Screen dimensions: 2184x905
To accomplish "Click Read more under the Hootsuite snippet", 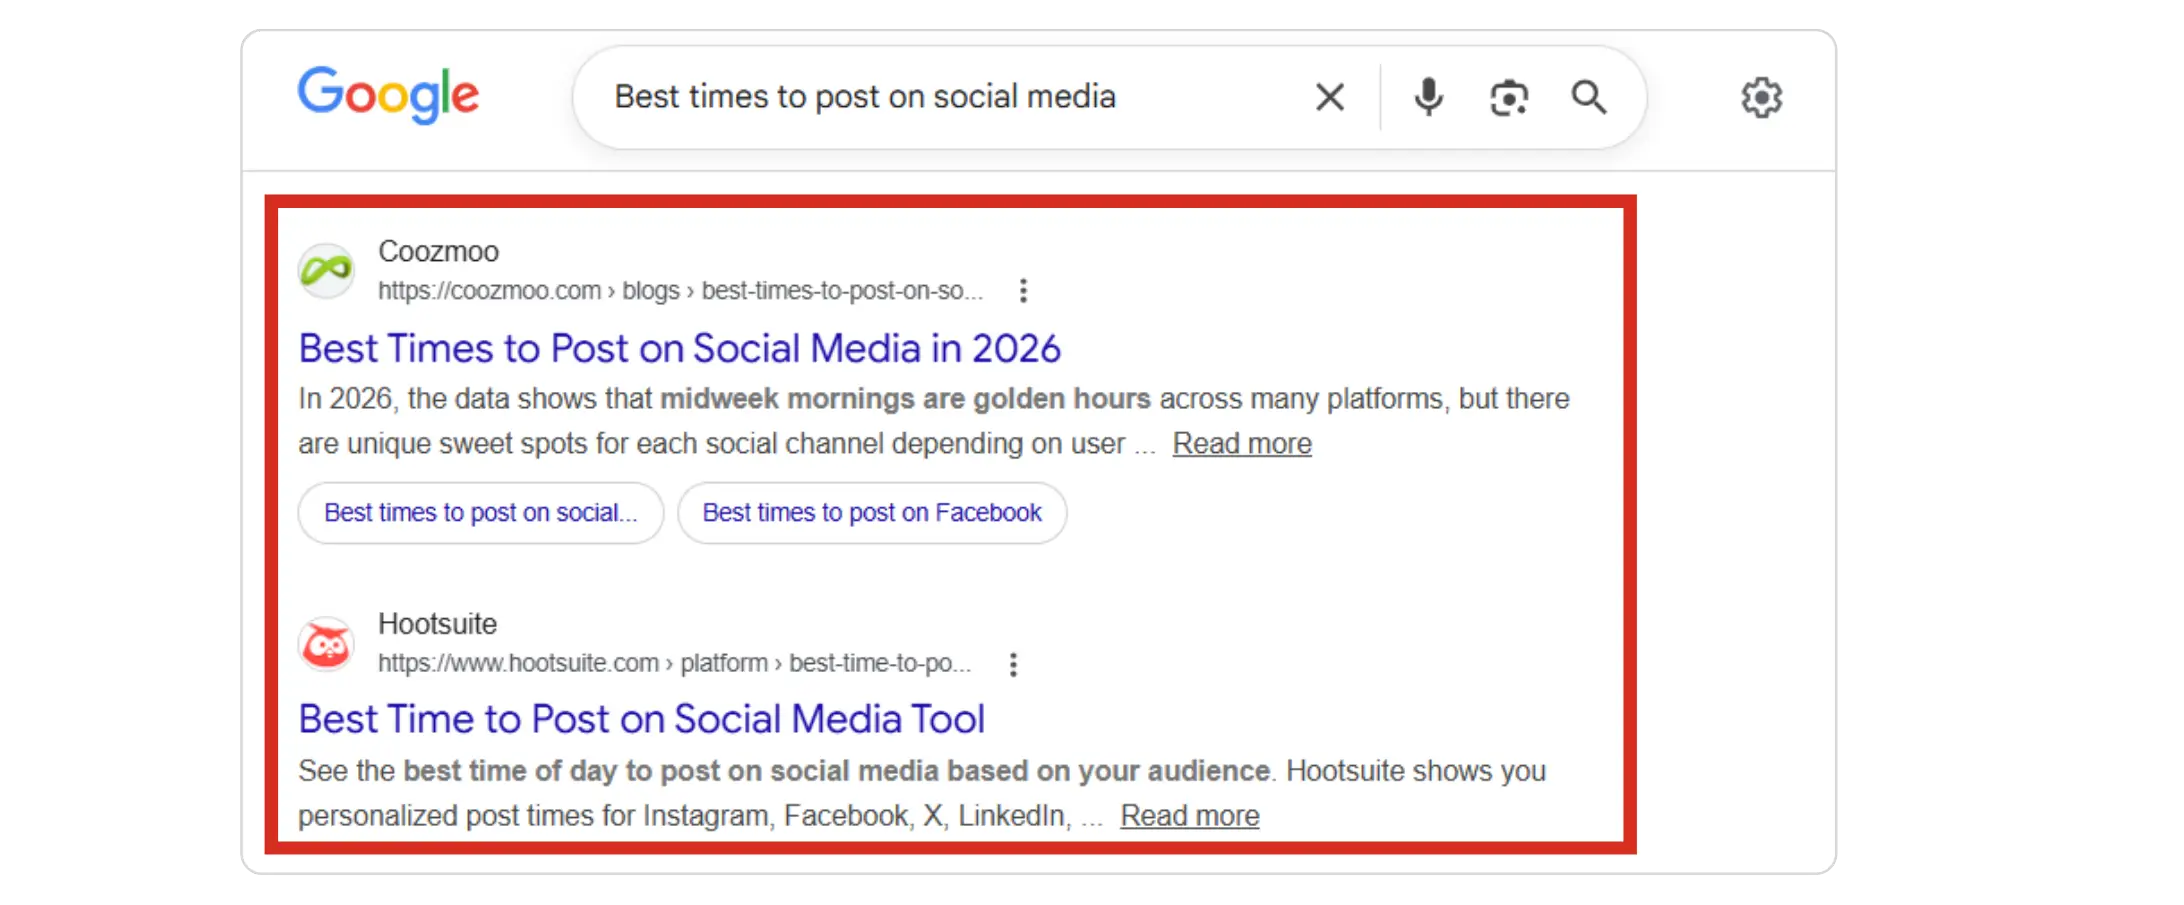I will [1190, 815].
